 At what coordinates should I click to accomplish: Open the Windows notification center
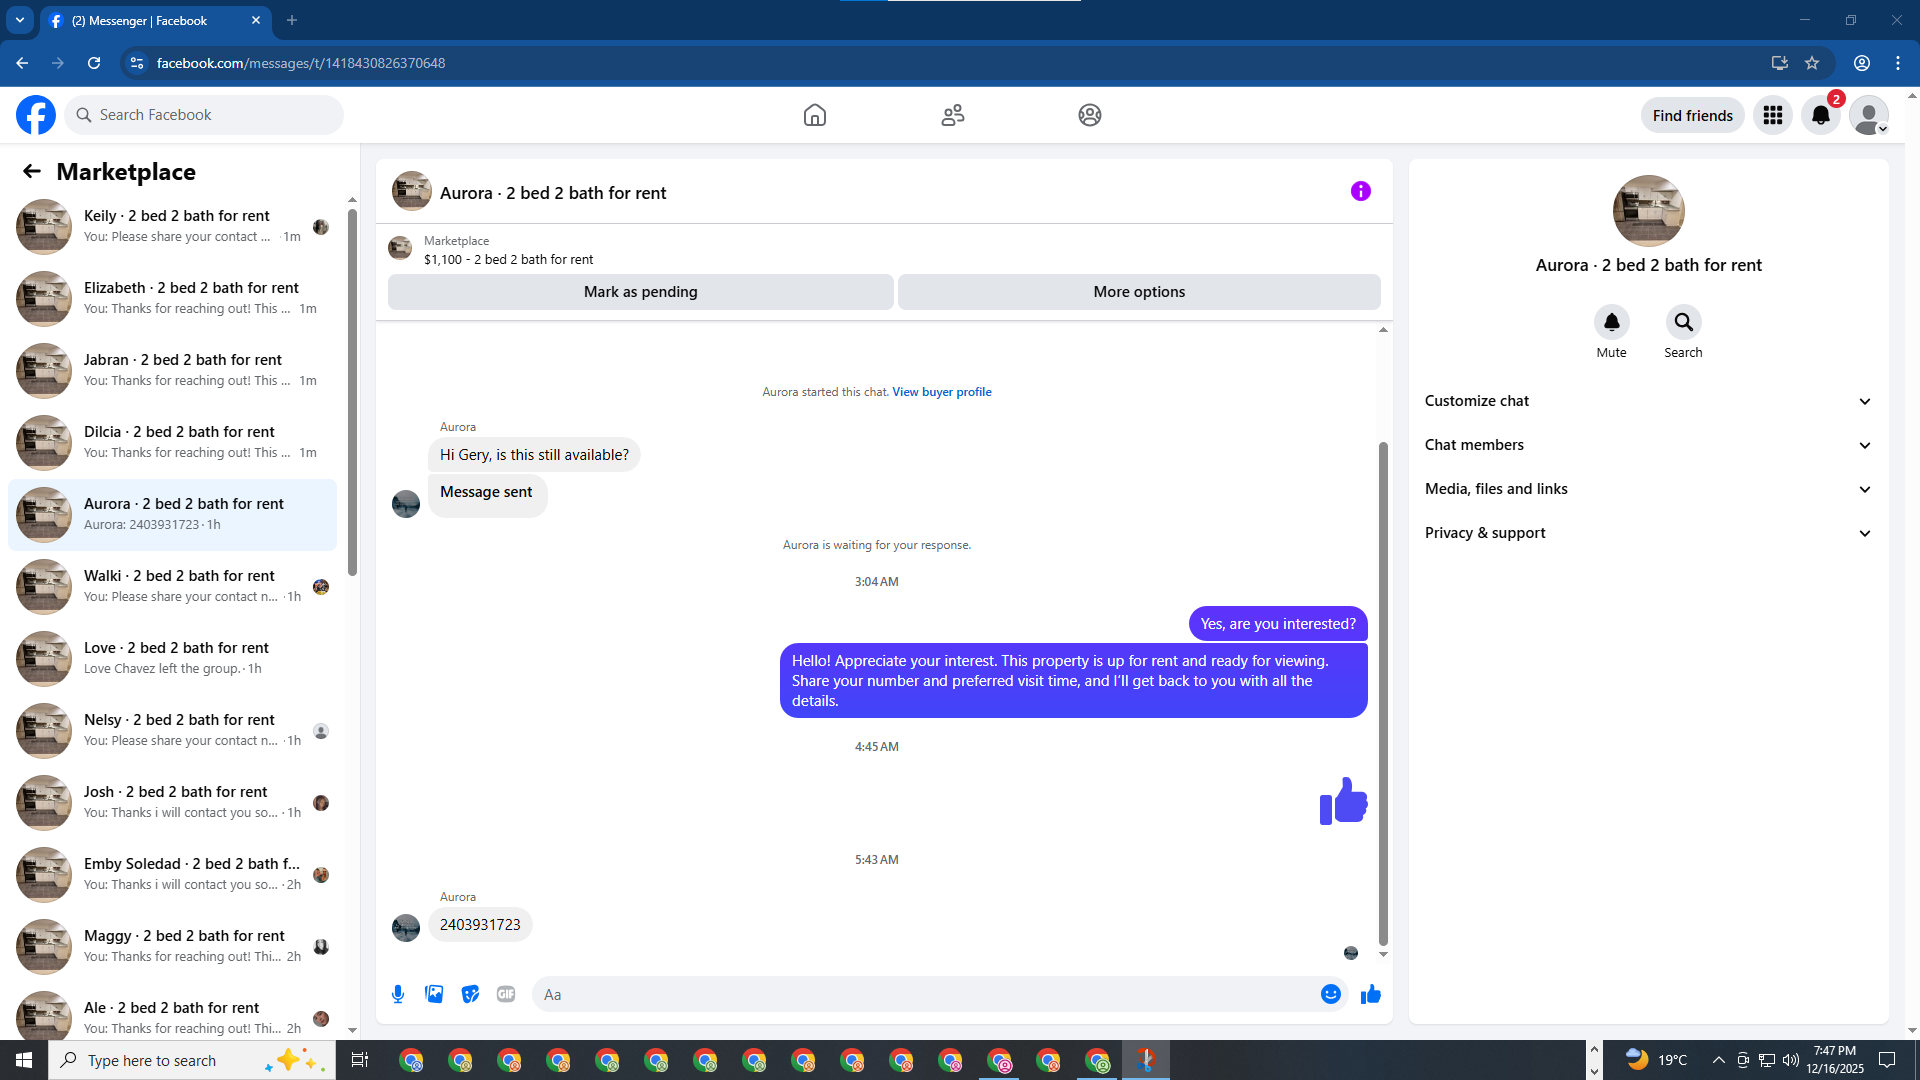pyautogui.click(x=1887, y=1060)
